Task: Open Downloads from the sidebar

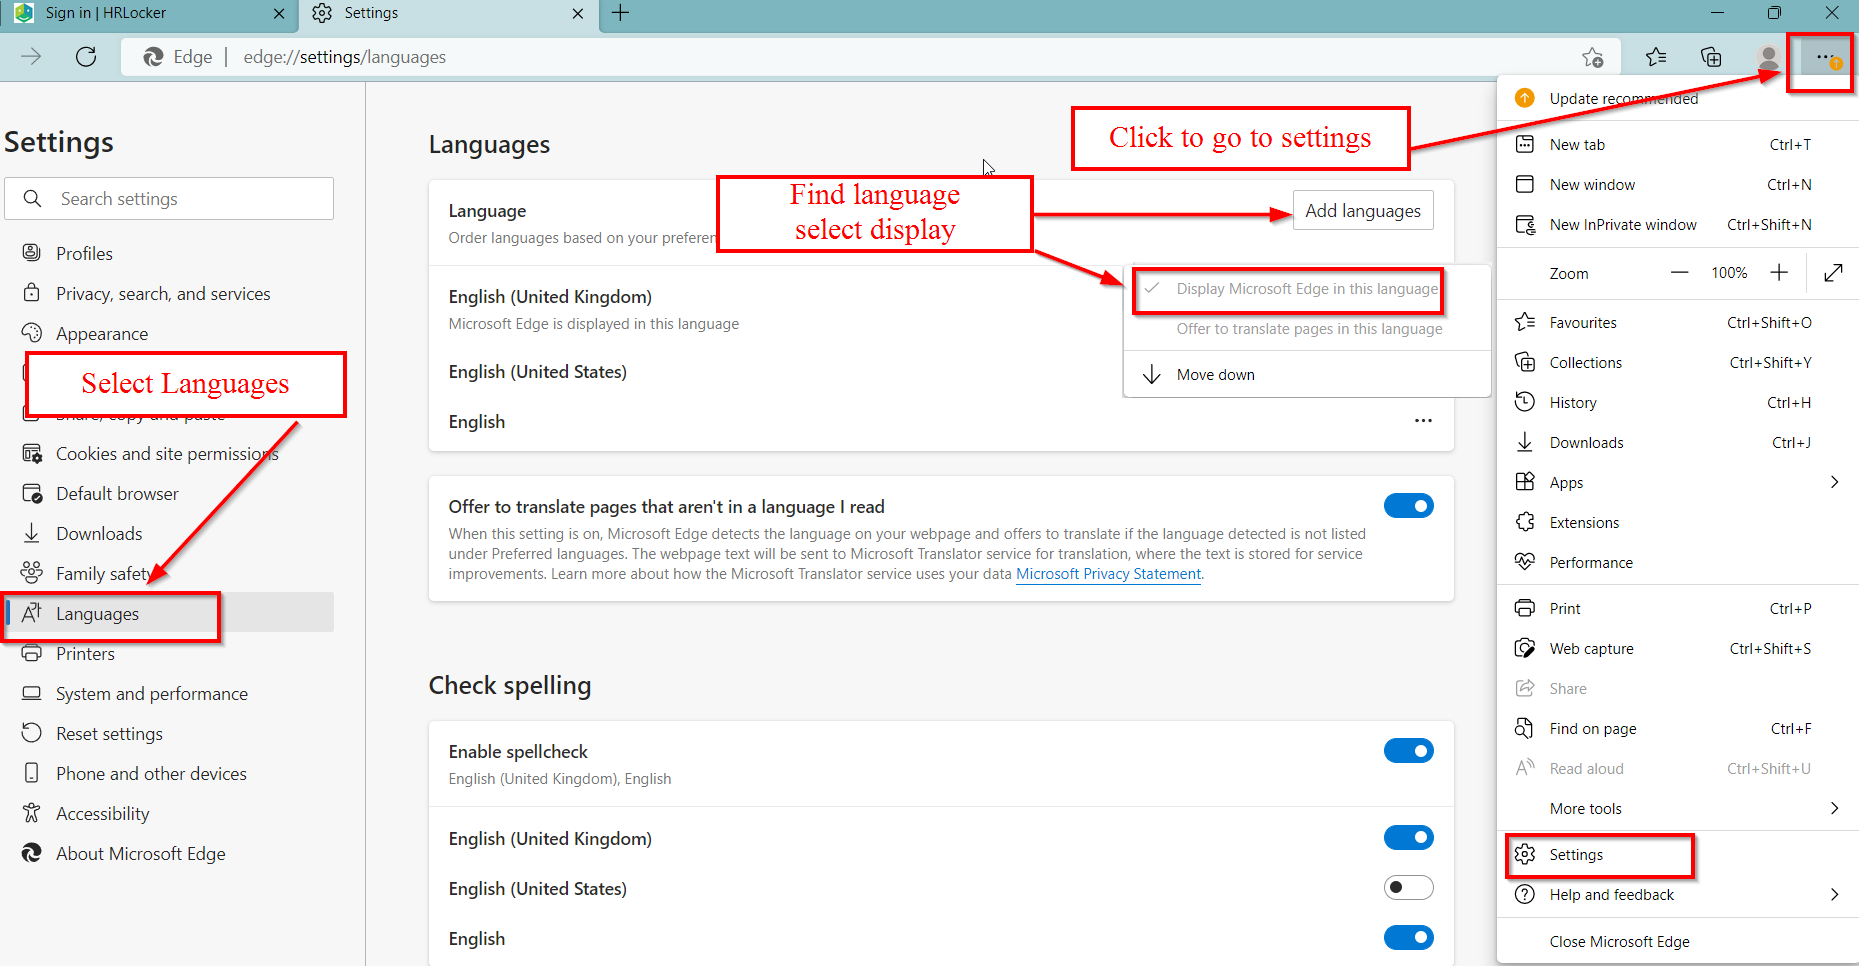Action: pyautogui.click(x=96, y=533)
